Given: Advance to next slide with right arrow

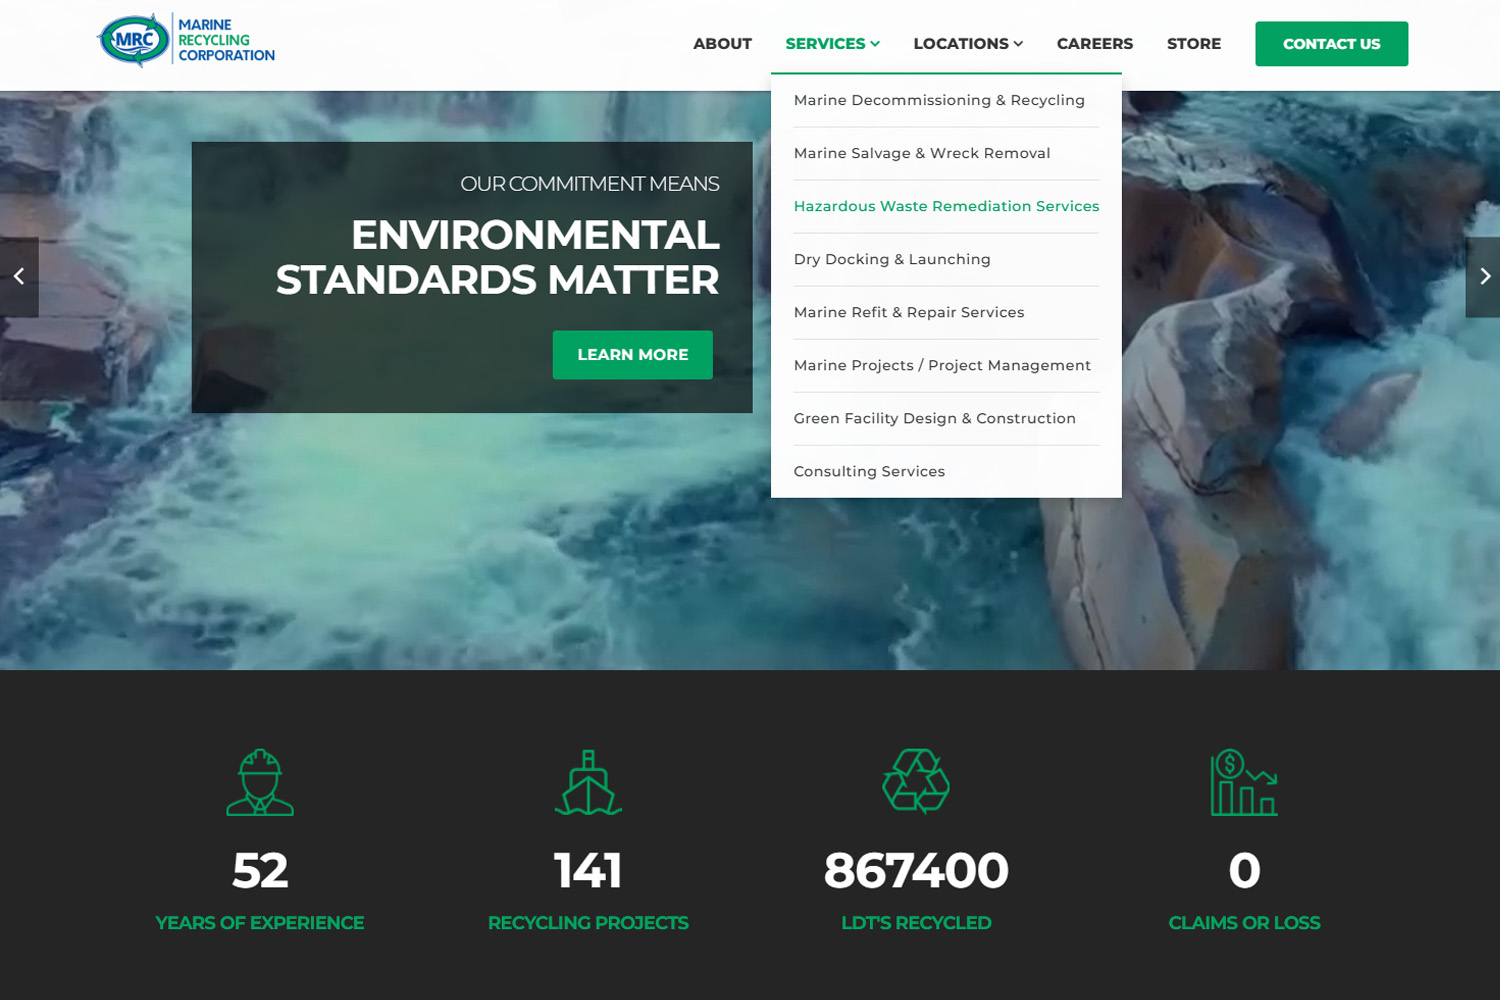Looking at the screenshot, I should (x=1484, y=277).
